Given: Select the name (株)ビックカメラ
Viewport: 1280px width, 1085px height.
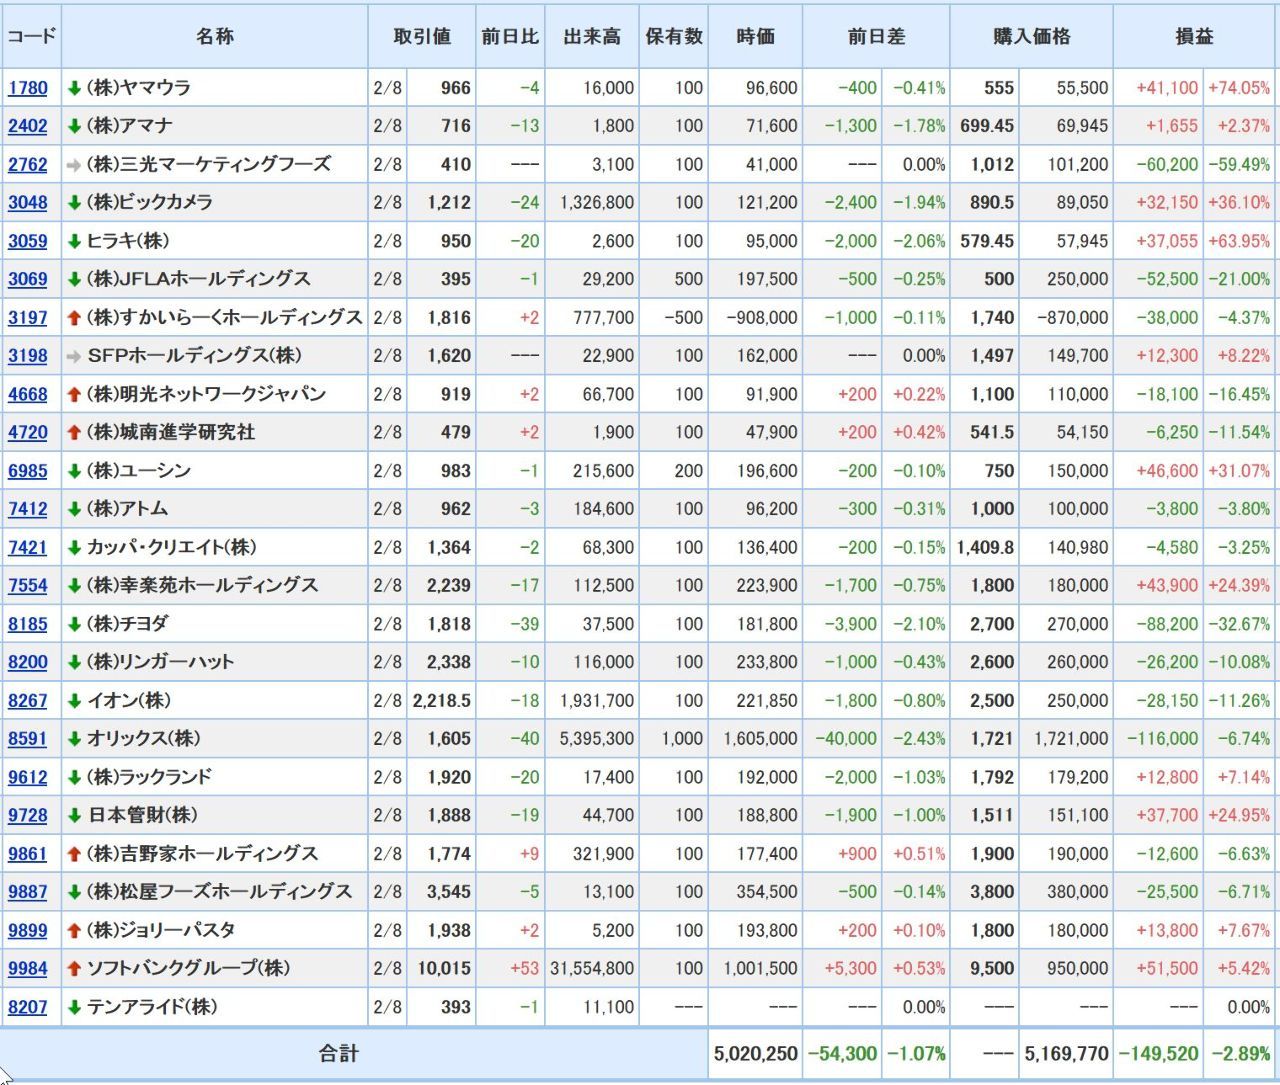Looking at the screenshot, I should click(x=150, y=203).
